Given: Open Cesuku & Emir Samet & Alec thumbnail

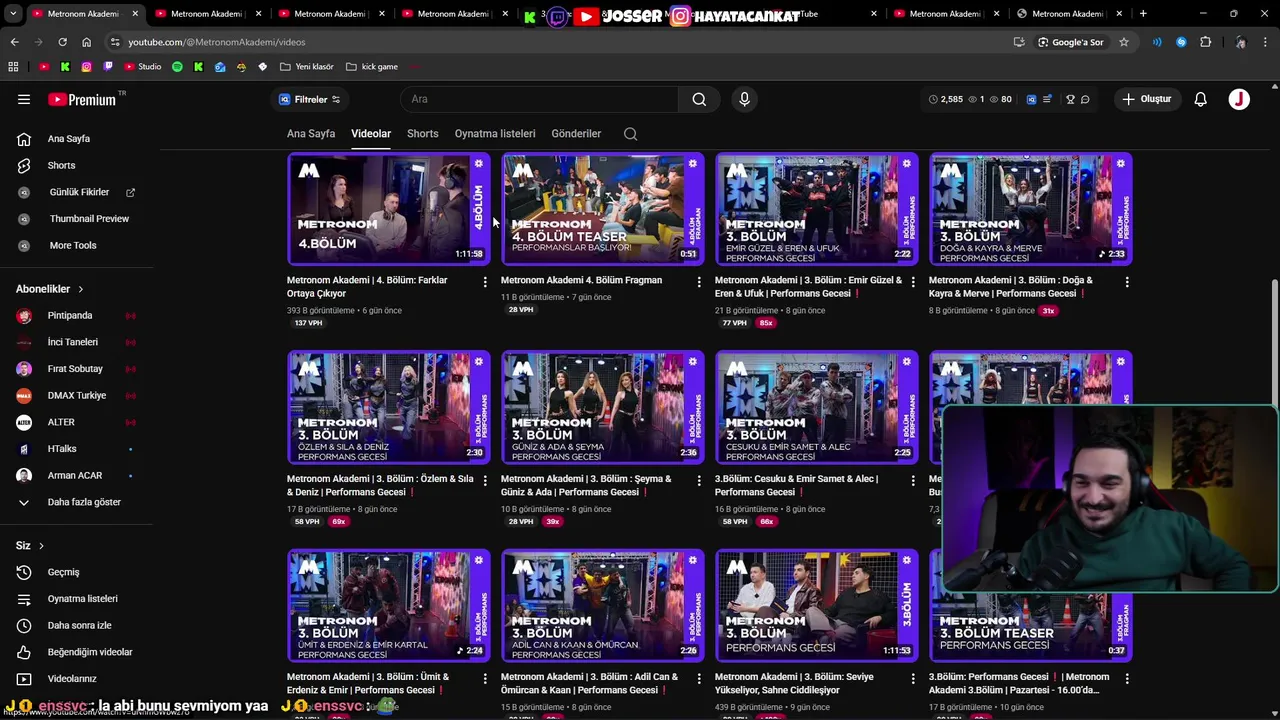Looking at the screenshot, I should click(x=817, y=407).
